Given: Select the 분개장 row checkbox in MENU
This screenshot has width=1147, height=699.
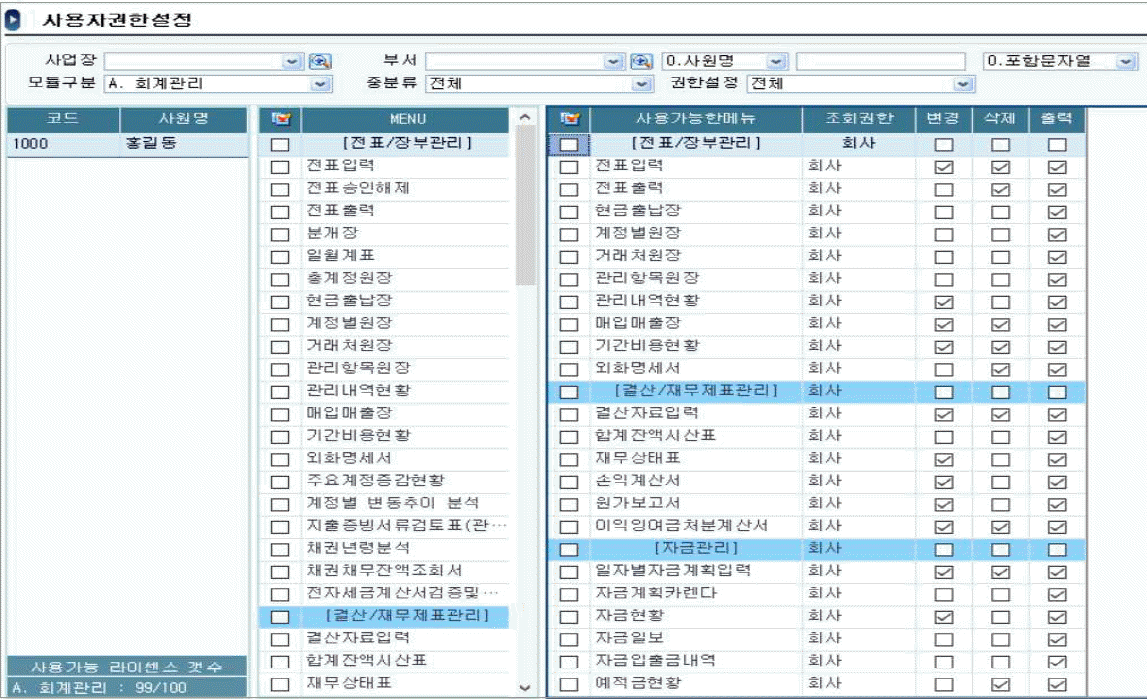Looking at the screenshot, I should (280, 234).
